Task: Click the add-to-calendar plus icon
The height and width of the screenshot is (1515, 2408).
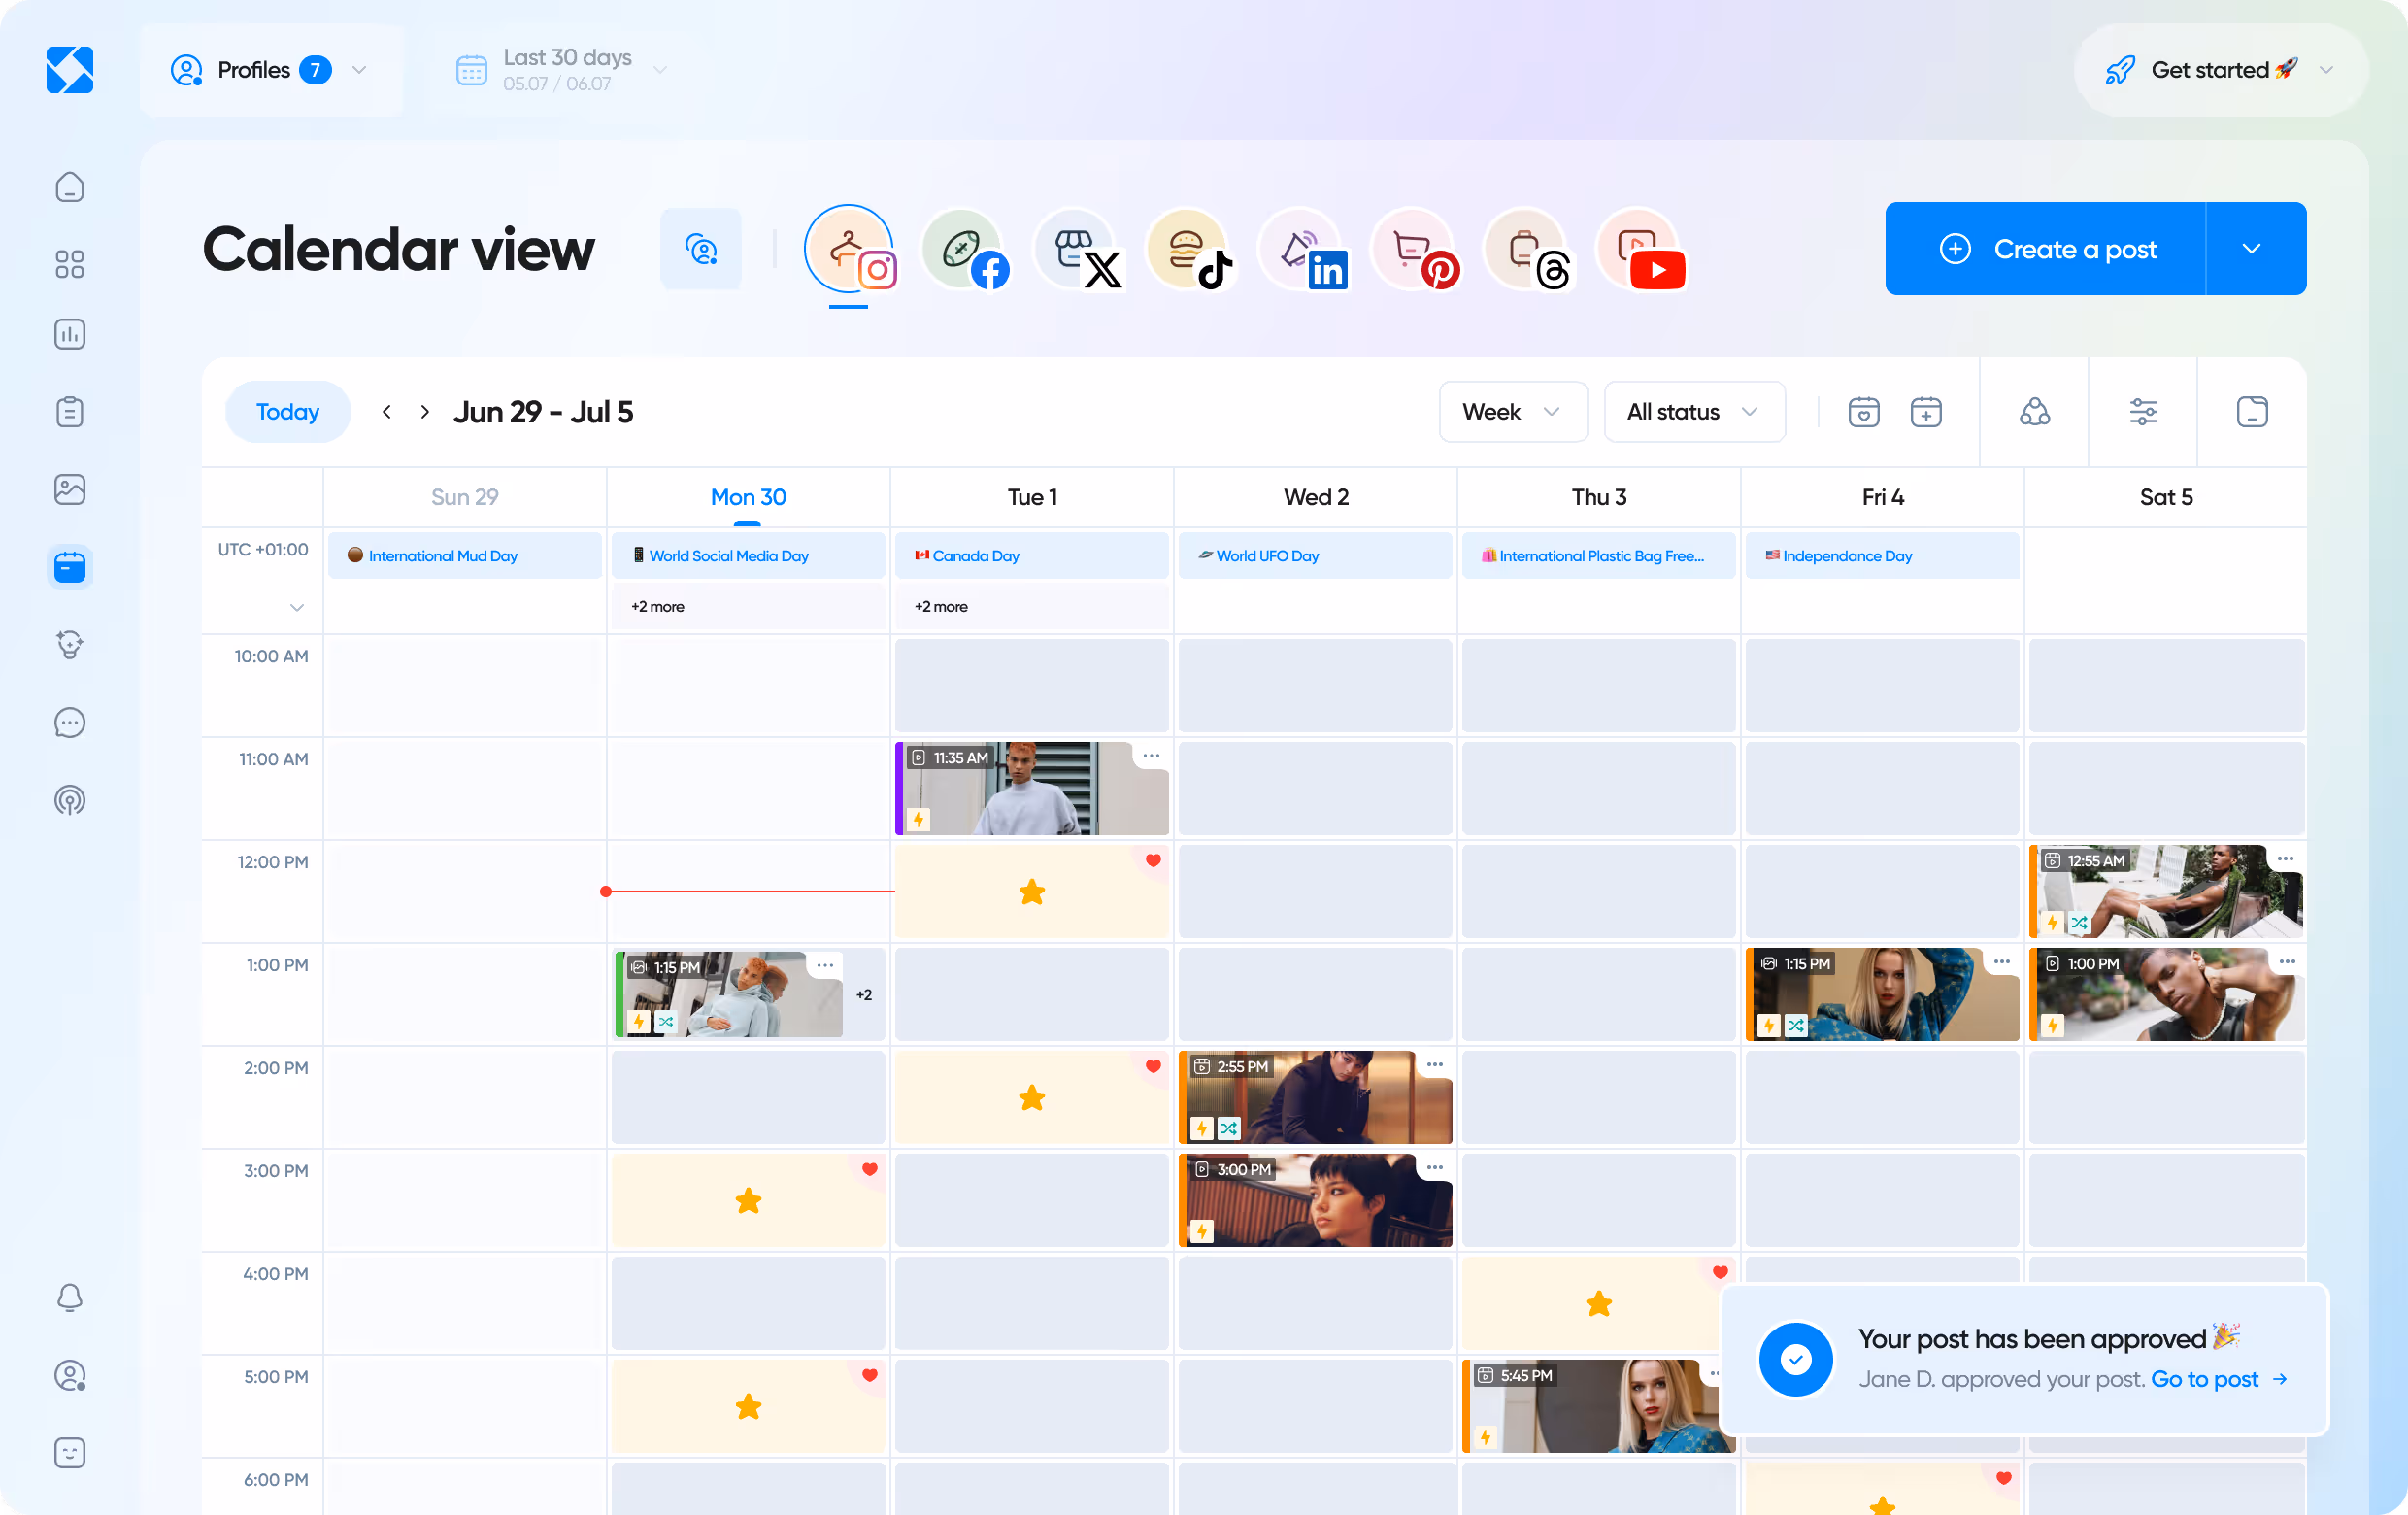Action: [1926, 411]
